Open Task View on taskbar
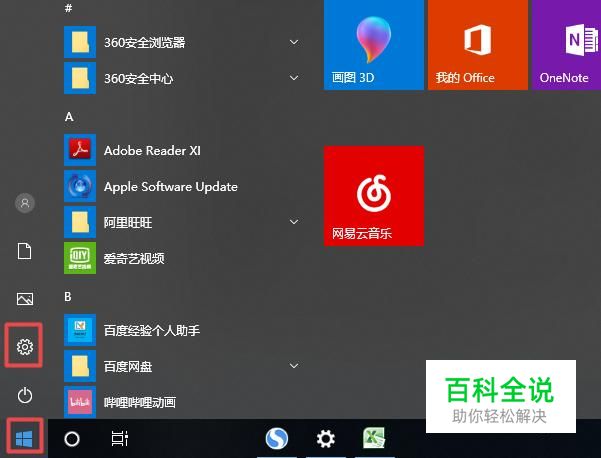The width and height of the screenshot is (601, 458). point(120,439)
